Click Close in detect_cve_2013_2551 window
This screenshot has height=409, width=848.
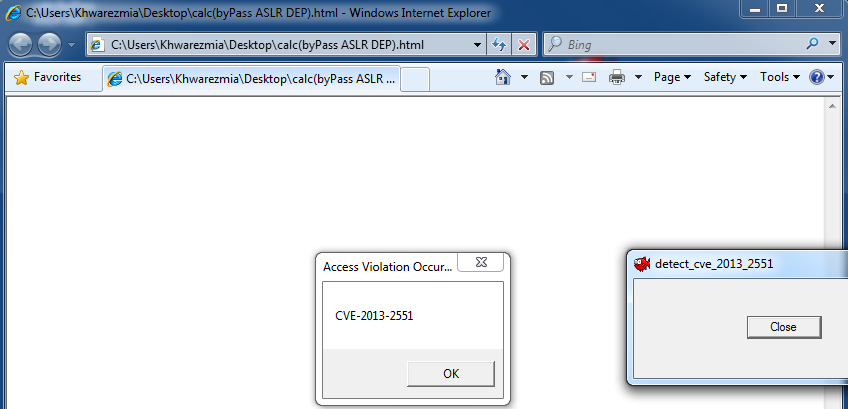point(784,327)
